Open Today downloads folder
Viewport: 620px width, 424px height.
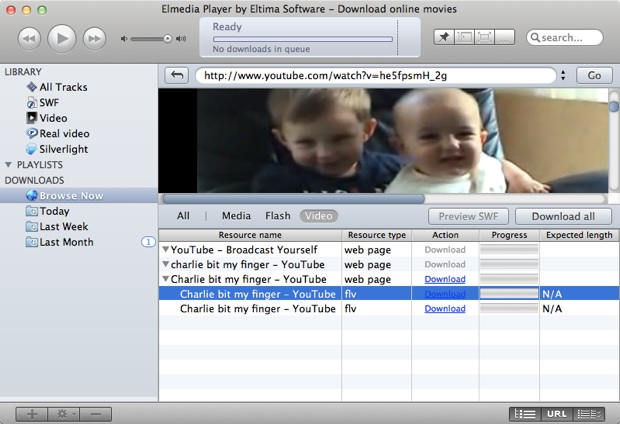tap(47, 211)
